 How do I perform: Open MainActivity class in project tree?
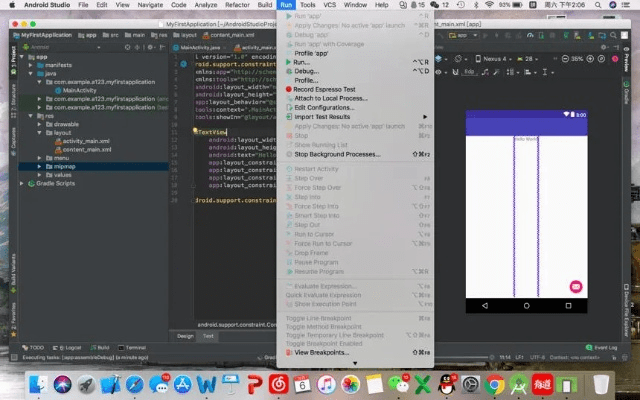click(84, 90)
